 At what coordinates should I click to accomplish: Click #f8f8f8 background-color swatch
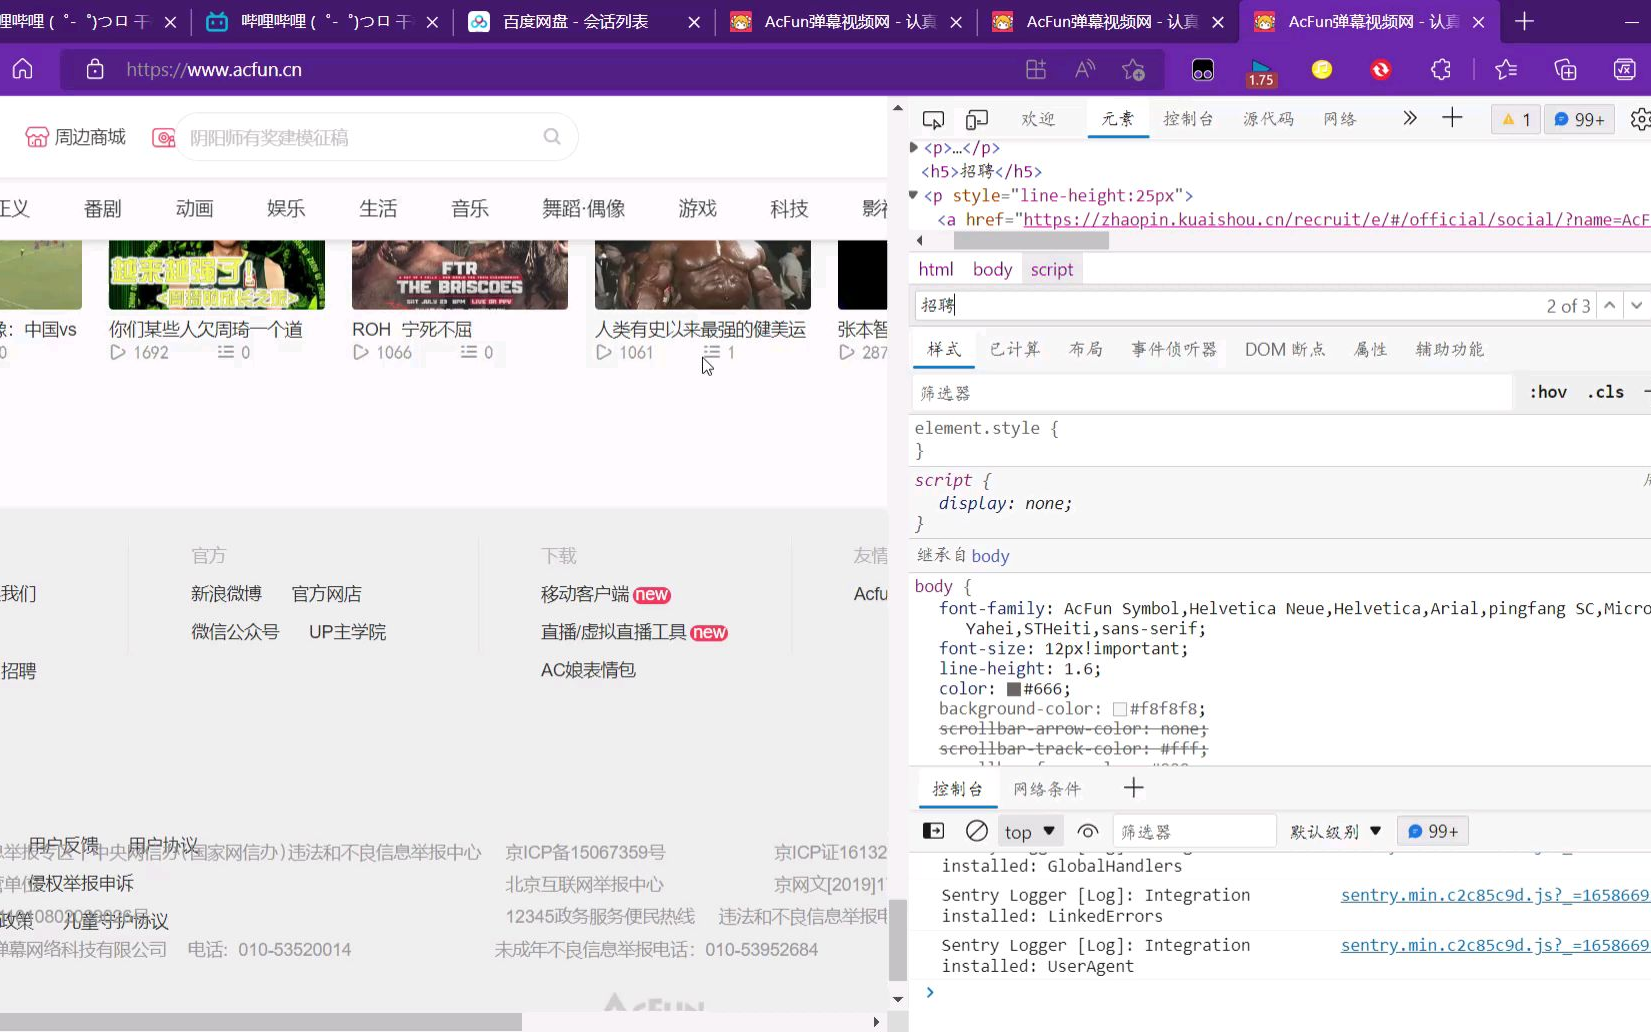pos(1120,709)
